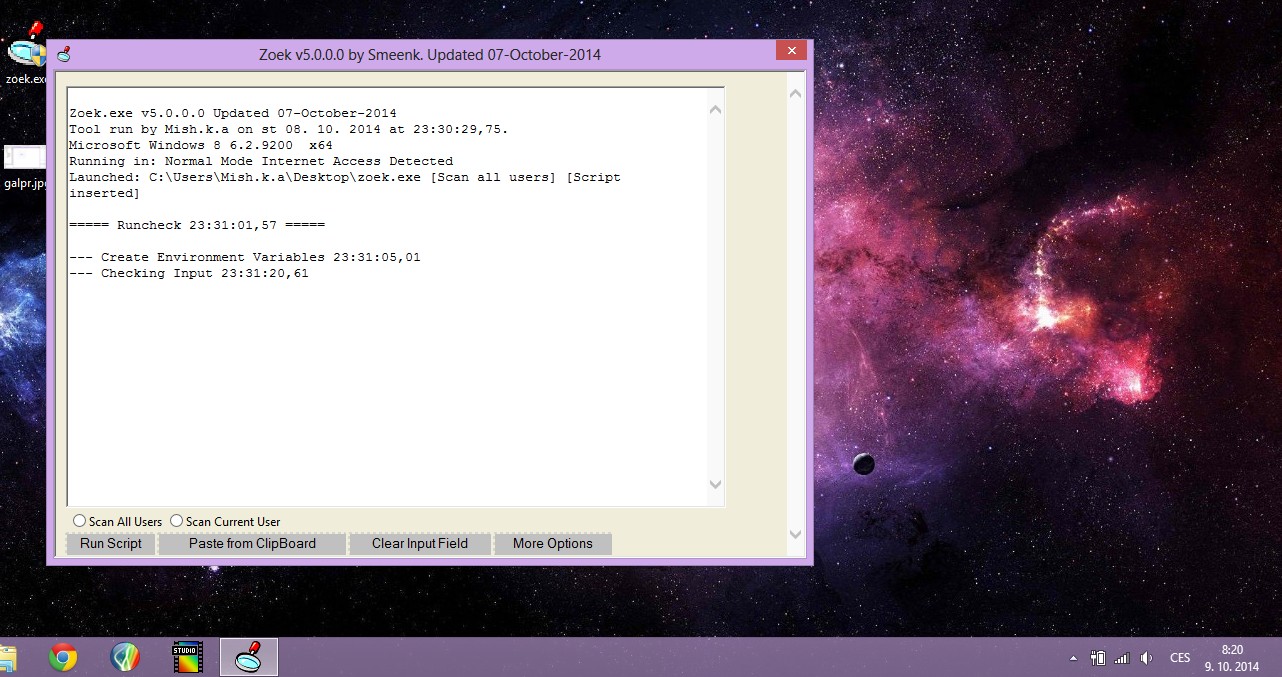This screenshot has height=677, width=1282.
Task: Open More Options
Action: coord(553,544)
